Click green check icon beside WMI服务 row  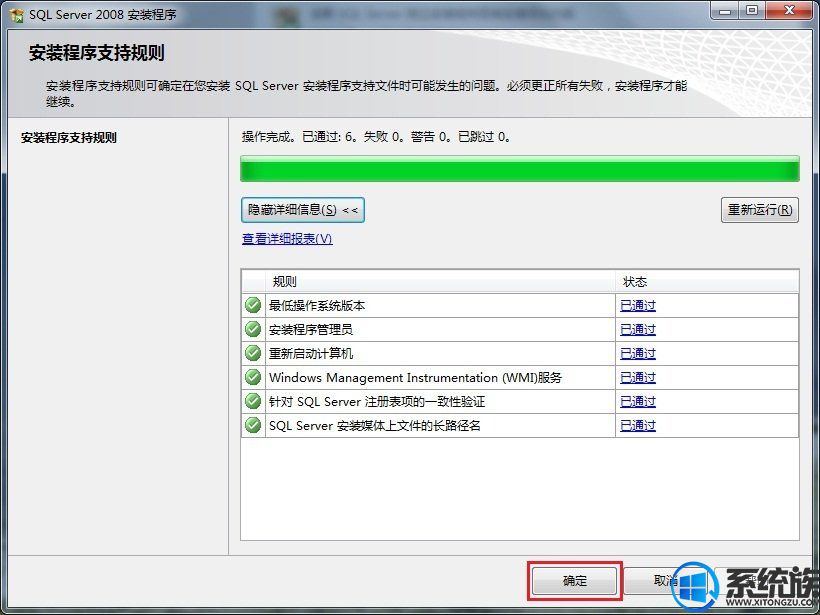tap(253, 377)
